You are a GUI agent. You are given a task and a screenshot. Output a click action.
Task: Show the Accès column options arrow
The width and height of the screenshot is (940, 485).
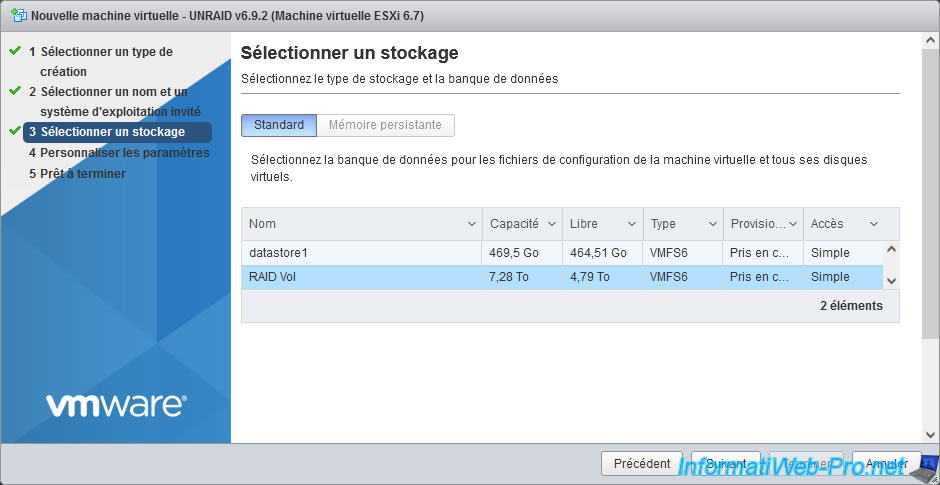click(874, 224)
